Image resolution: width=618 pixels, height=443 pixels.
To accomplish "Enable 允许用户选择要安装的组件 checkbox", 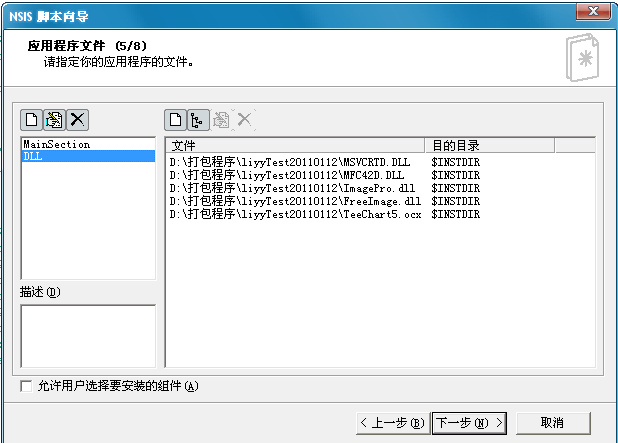I will point(26,386).
